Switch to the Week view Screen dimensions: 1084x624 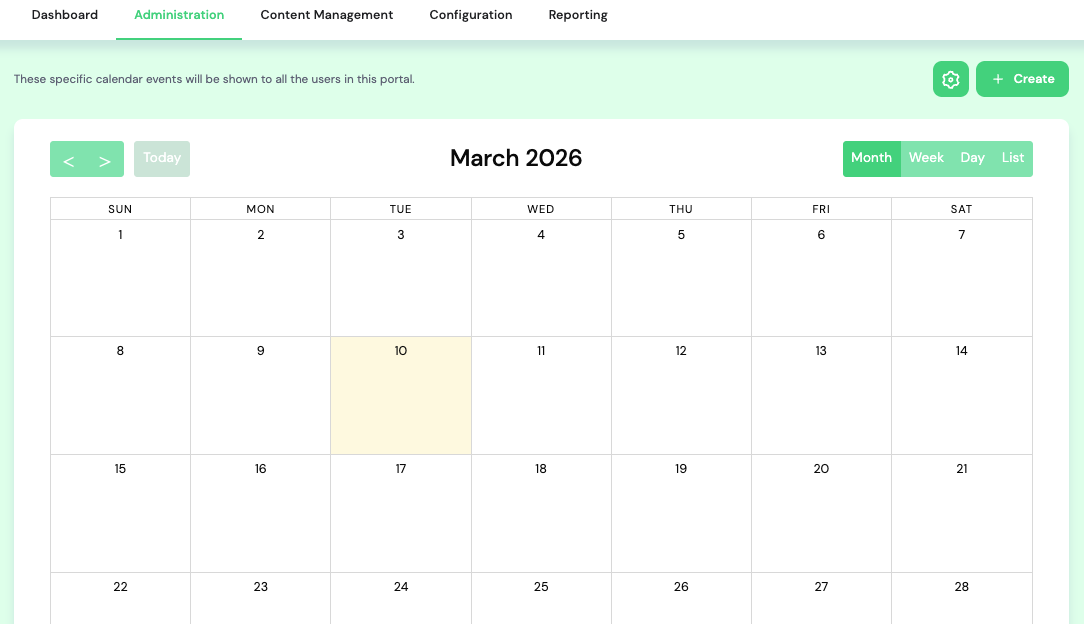pyautogui.click(x=926, y=158)
